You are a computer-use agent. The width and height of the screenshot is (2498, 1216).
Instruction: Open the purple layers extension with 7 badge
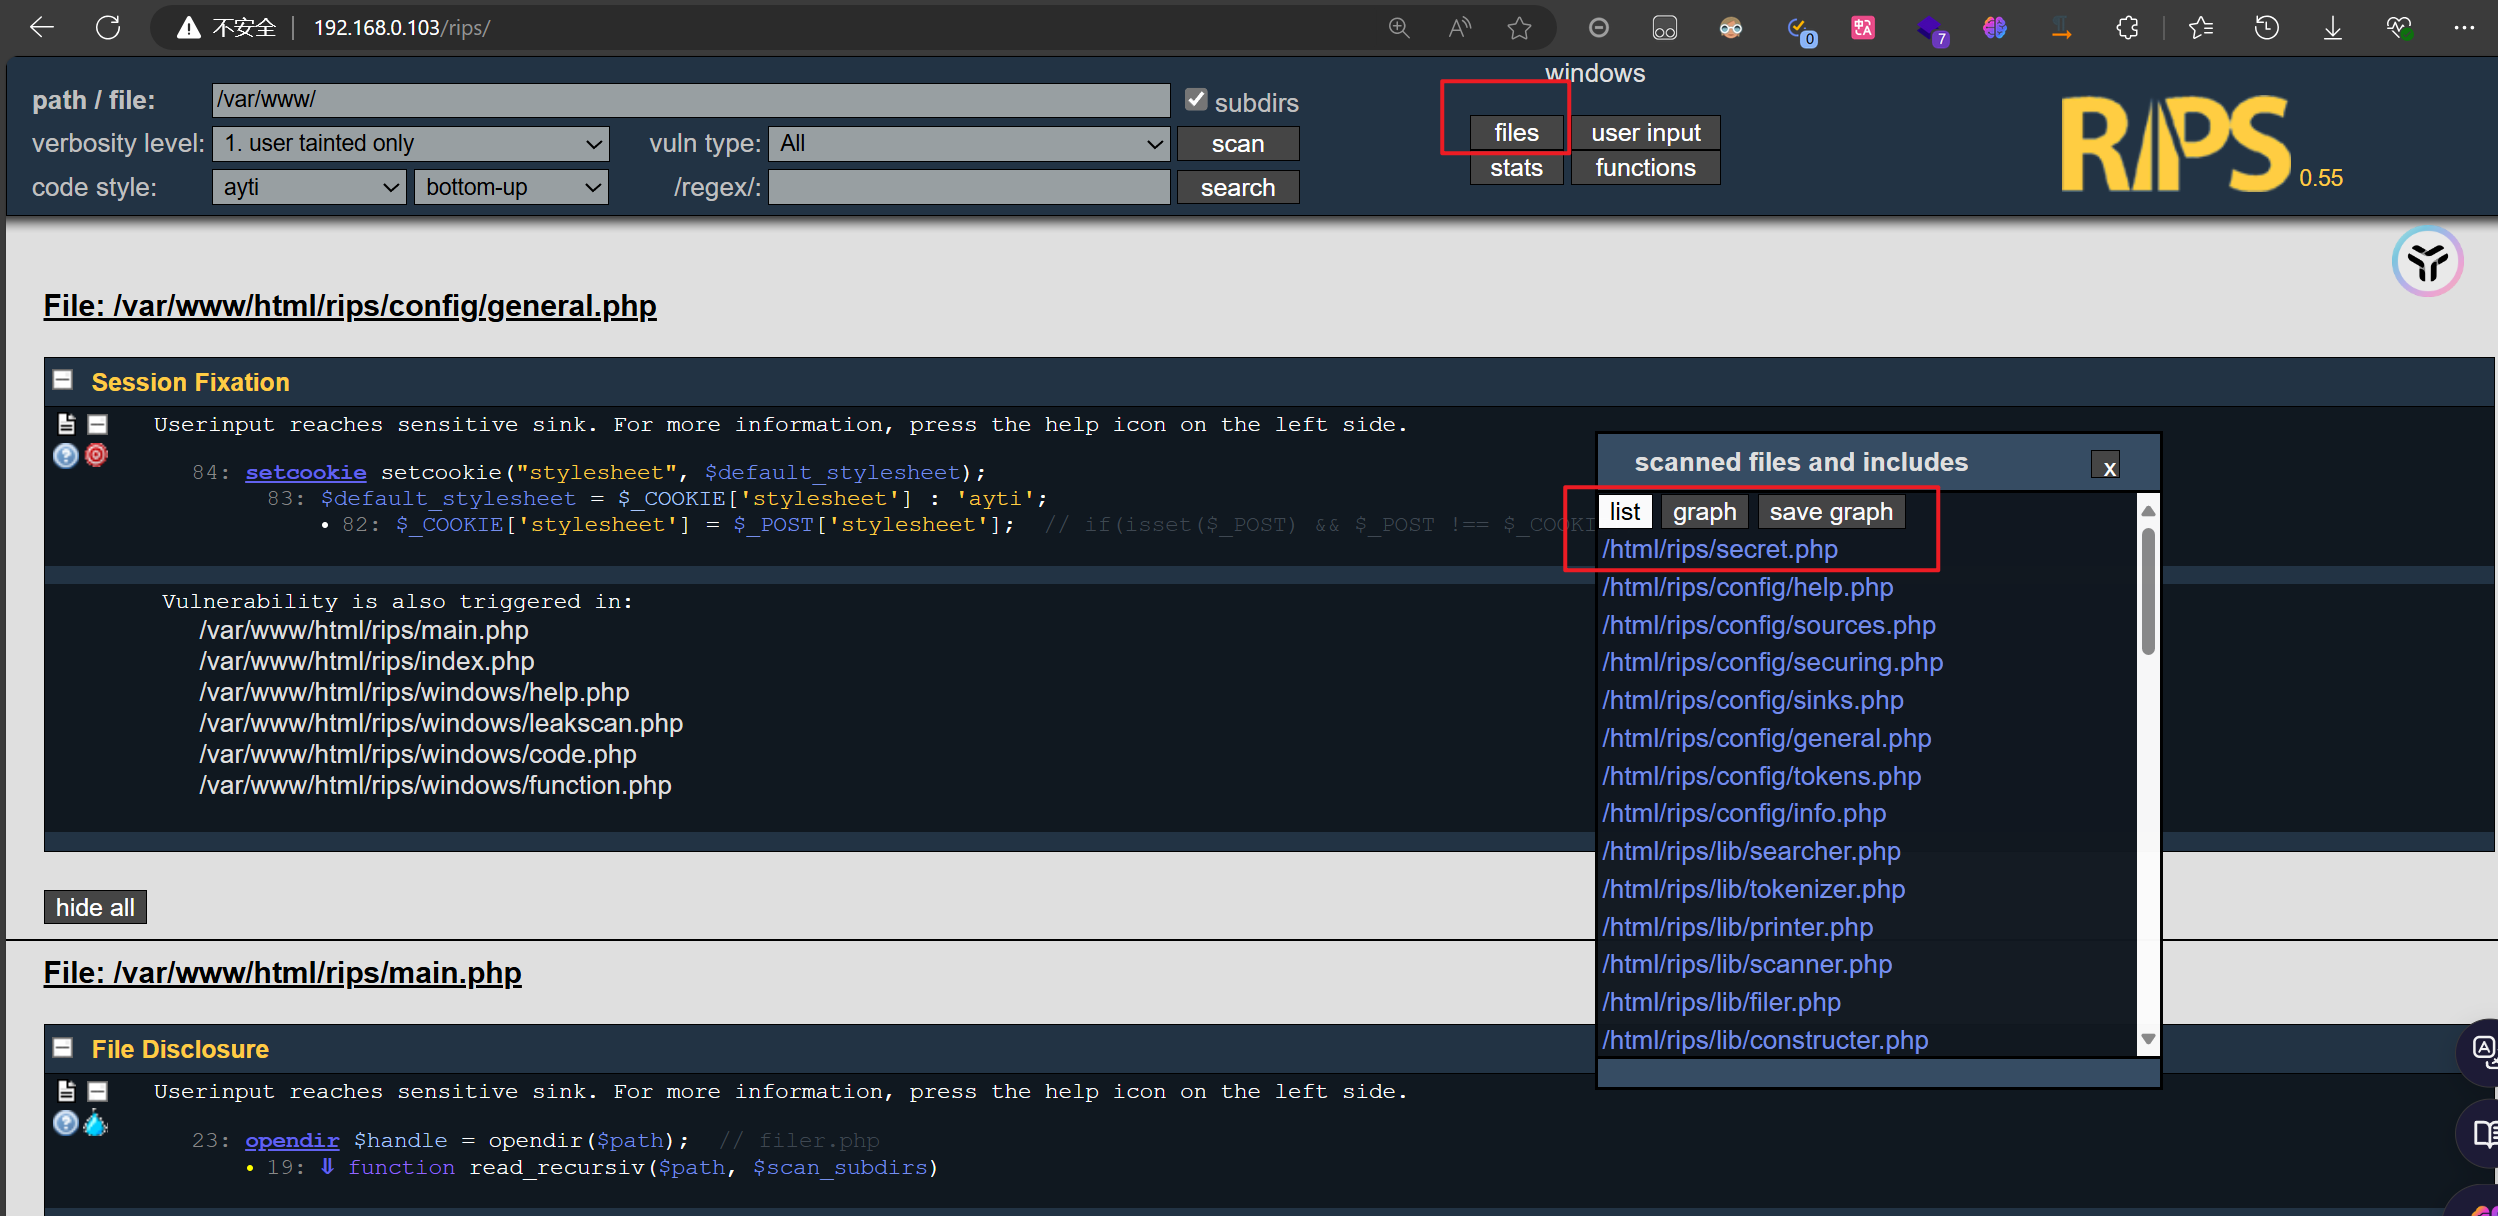coord(1932,30)
